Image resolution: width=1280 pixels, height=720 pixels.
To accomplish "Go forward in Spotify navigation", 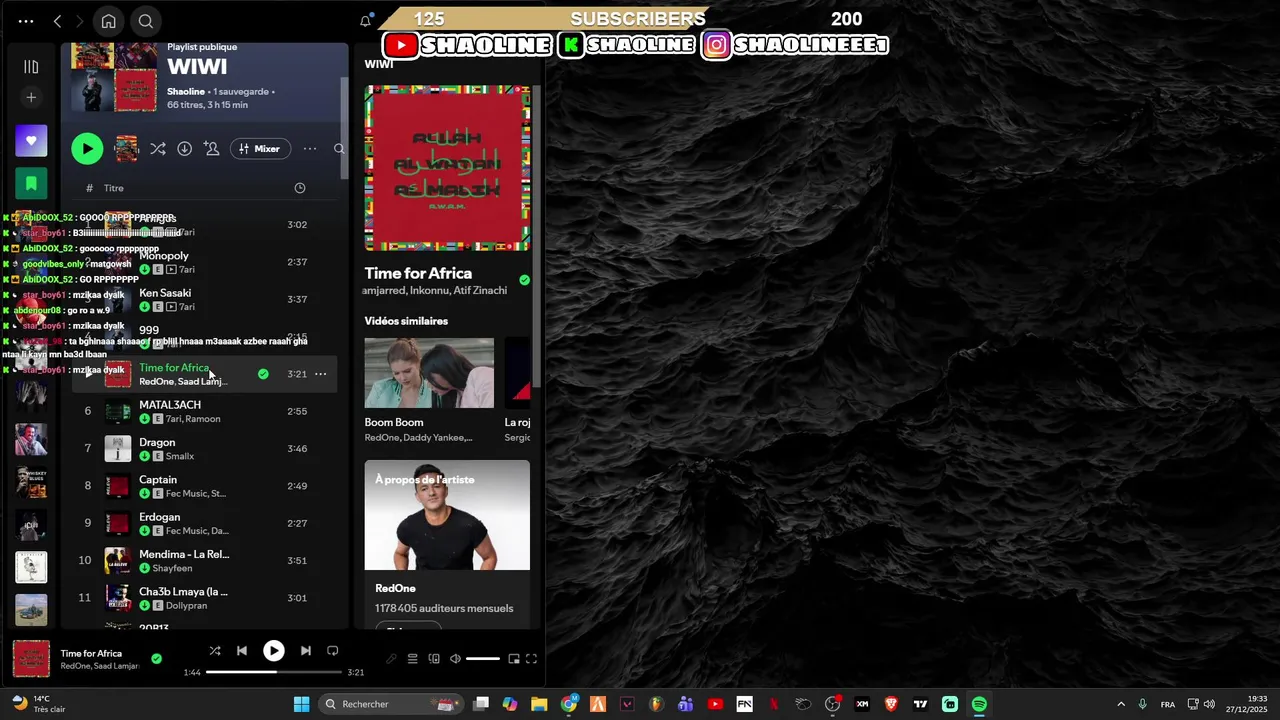I will 80,21.
